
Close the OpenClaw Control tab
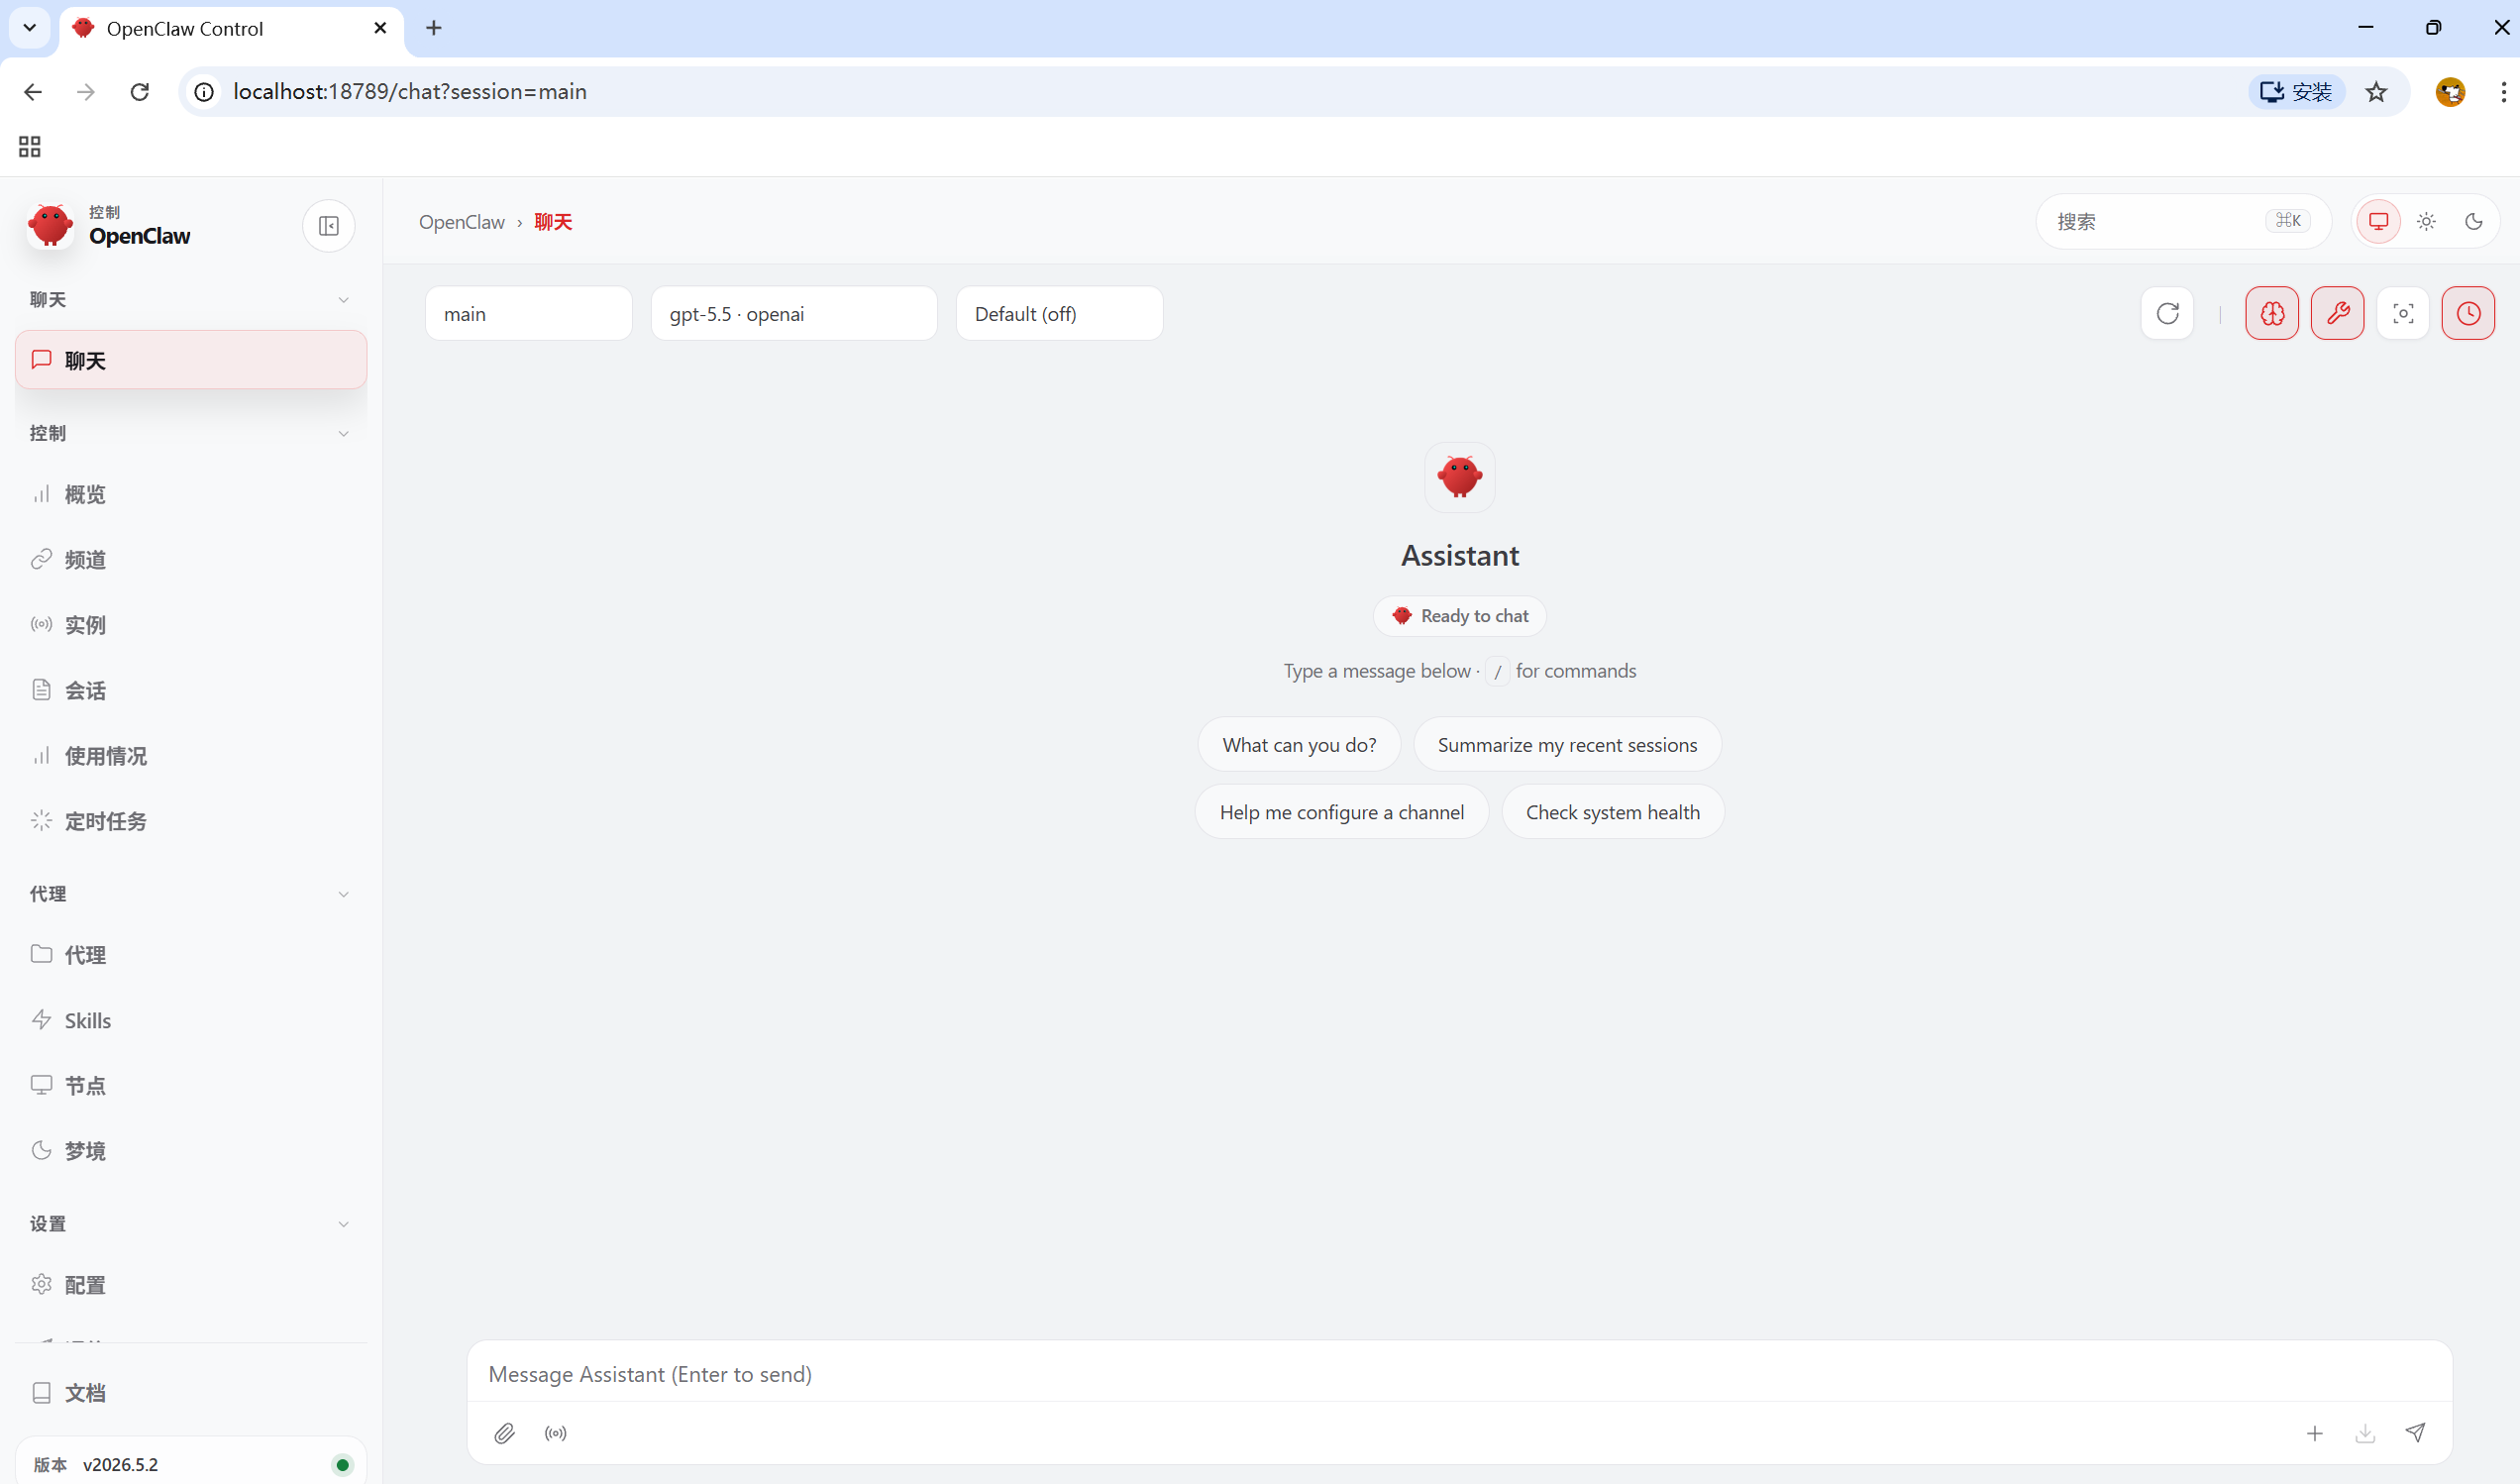pyautogui.click(x=380, y=28)
